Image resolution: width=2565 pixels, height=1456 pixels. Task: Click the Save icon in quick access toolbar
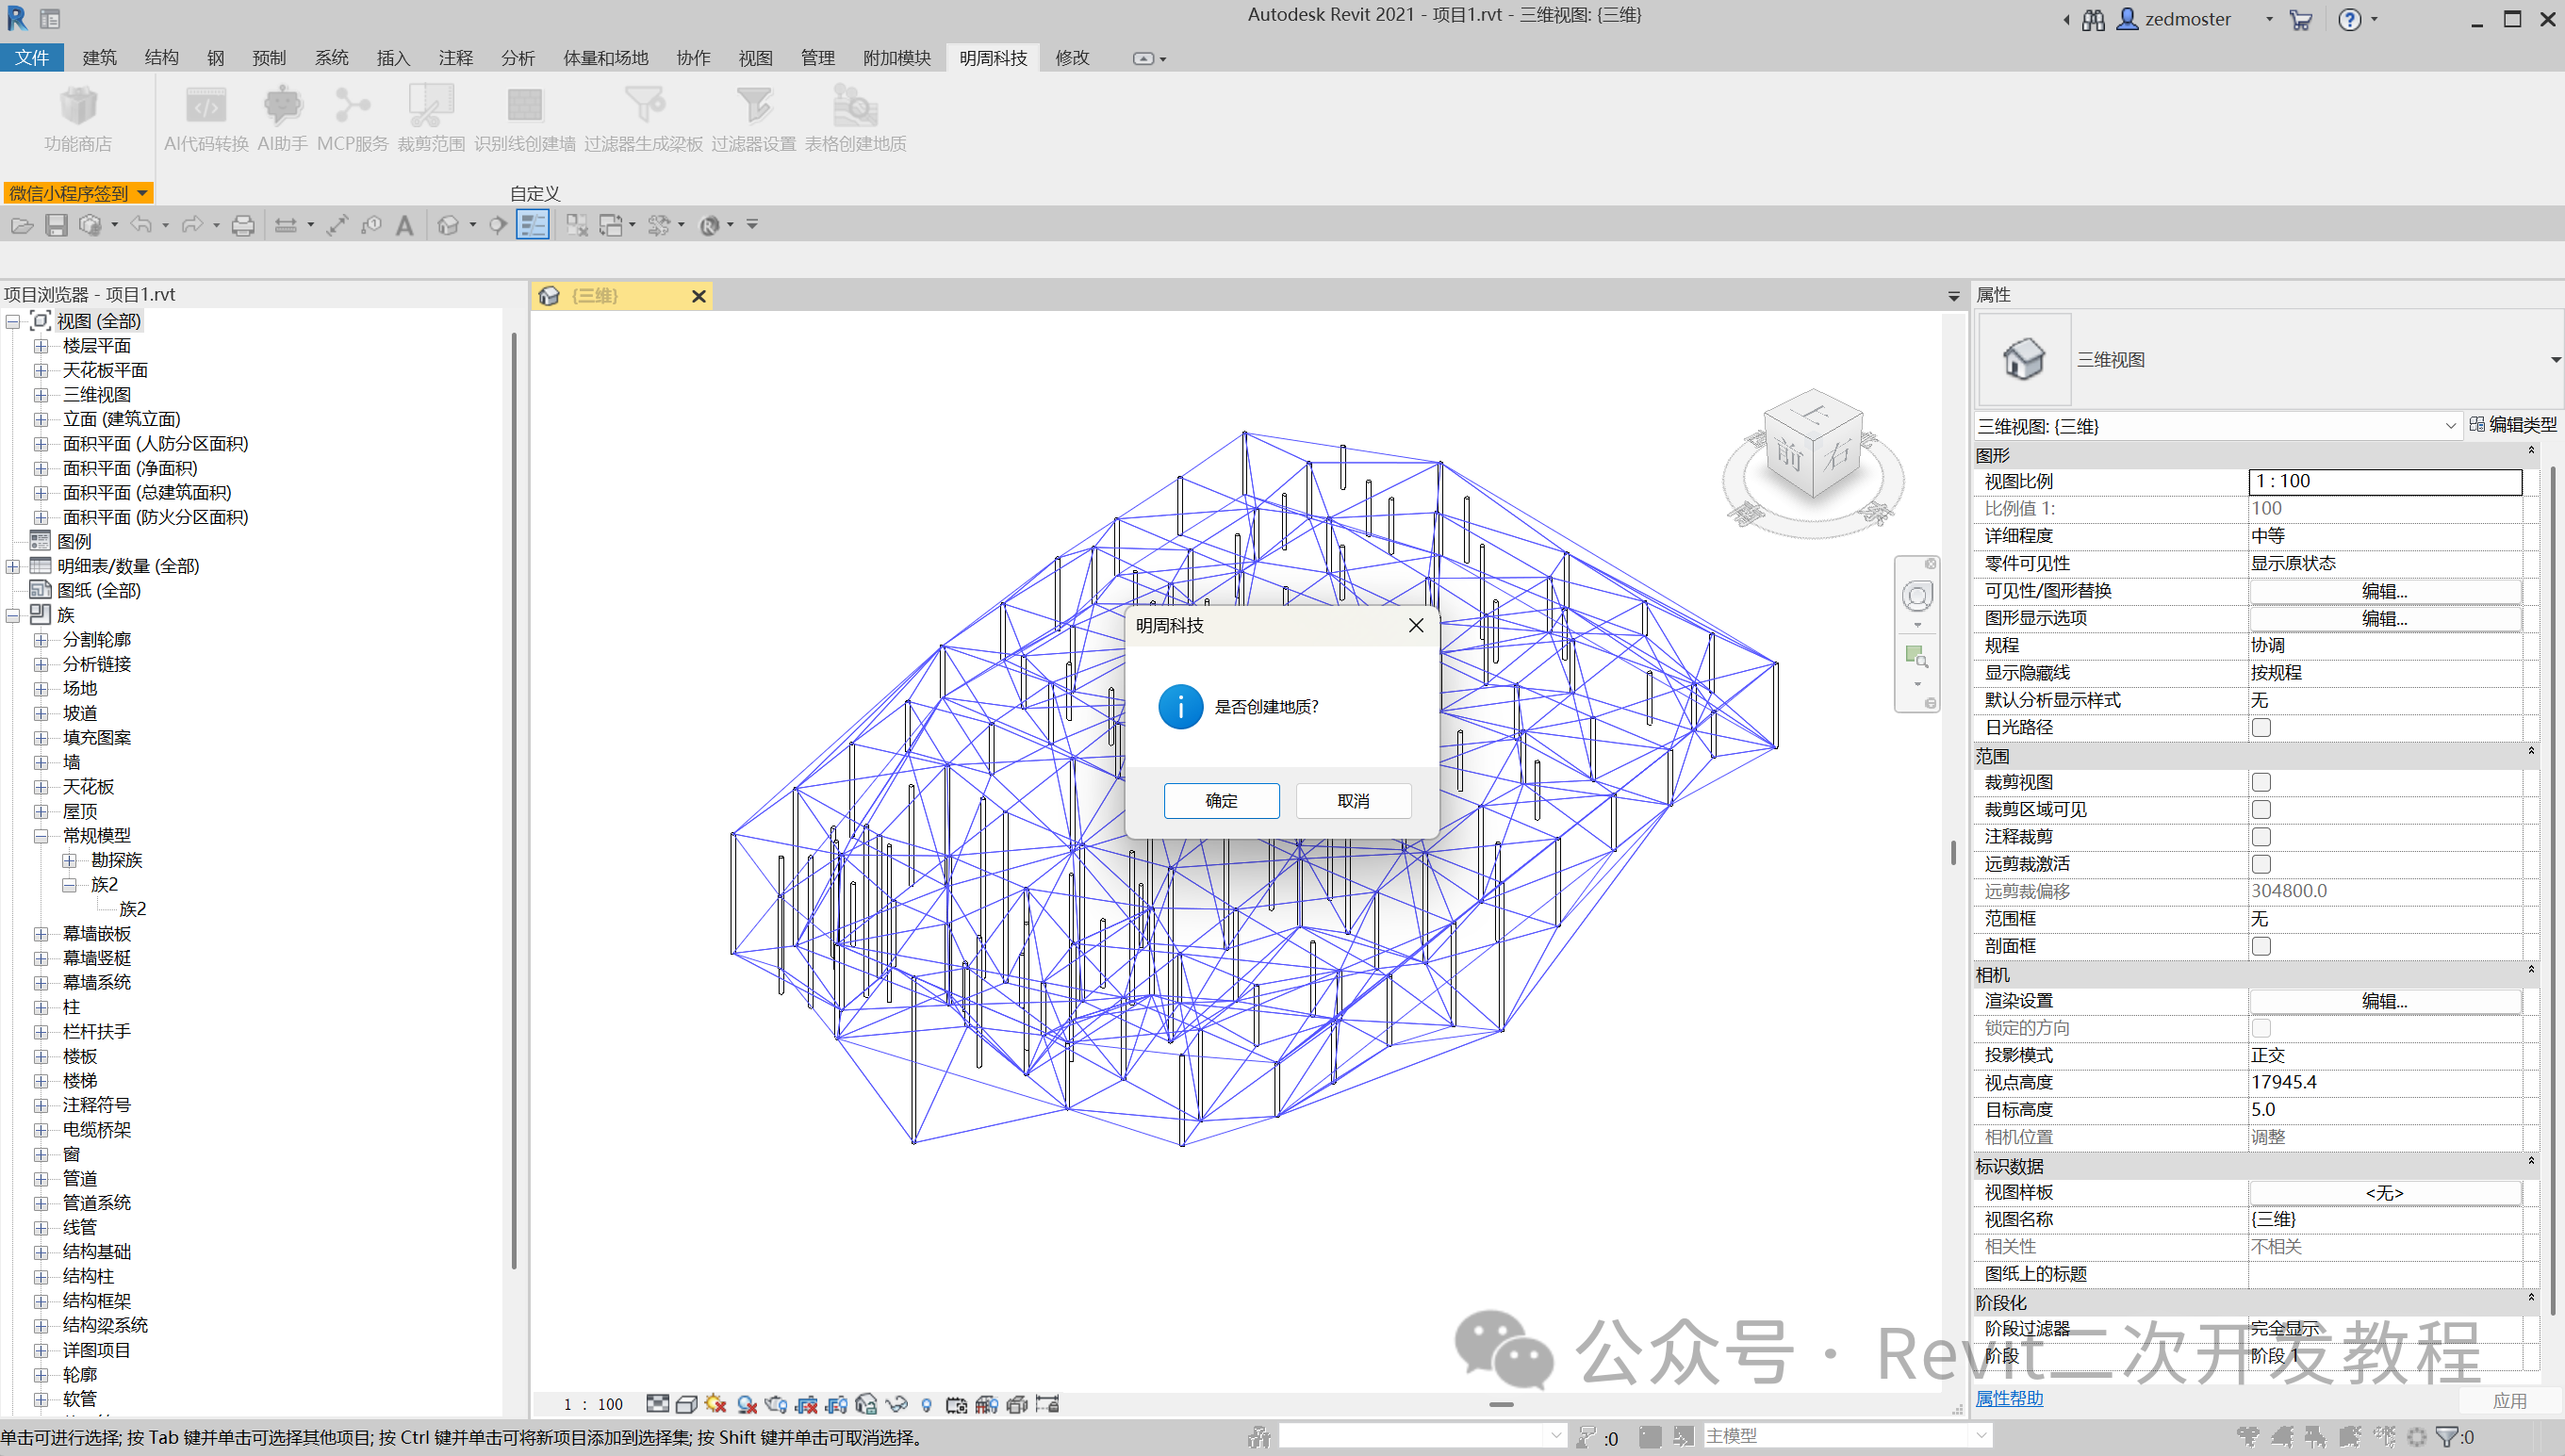[x=56, y=226]
